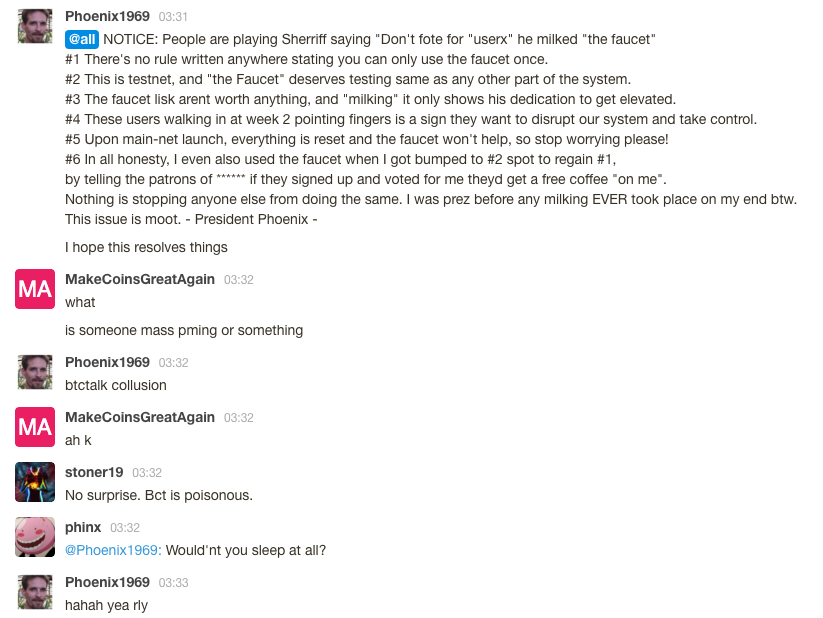Image resolution: width=823 pixels, height=618 pixels.
Task: Click Phoenix1969's avatar beside 'hahah yea rly'
Action: coord(35,592)
